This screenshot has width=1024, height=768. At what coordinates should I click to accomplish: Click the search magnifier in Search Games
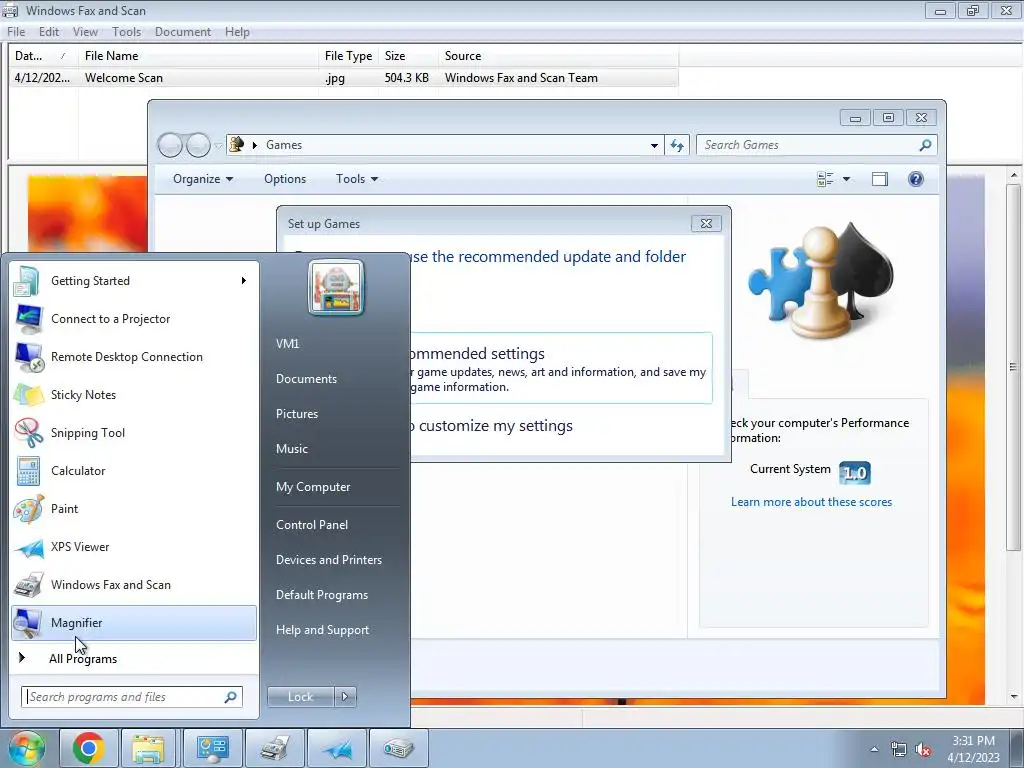pyautogui.click(x=925, y=145)
